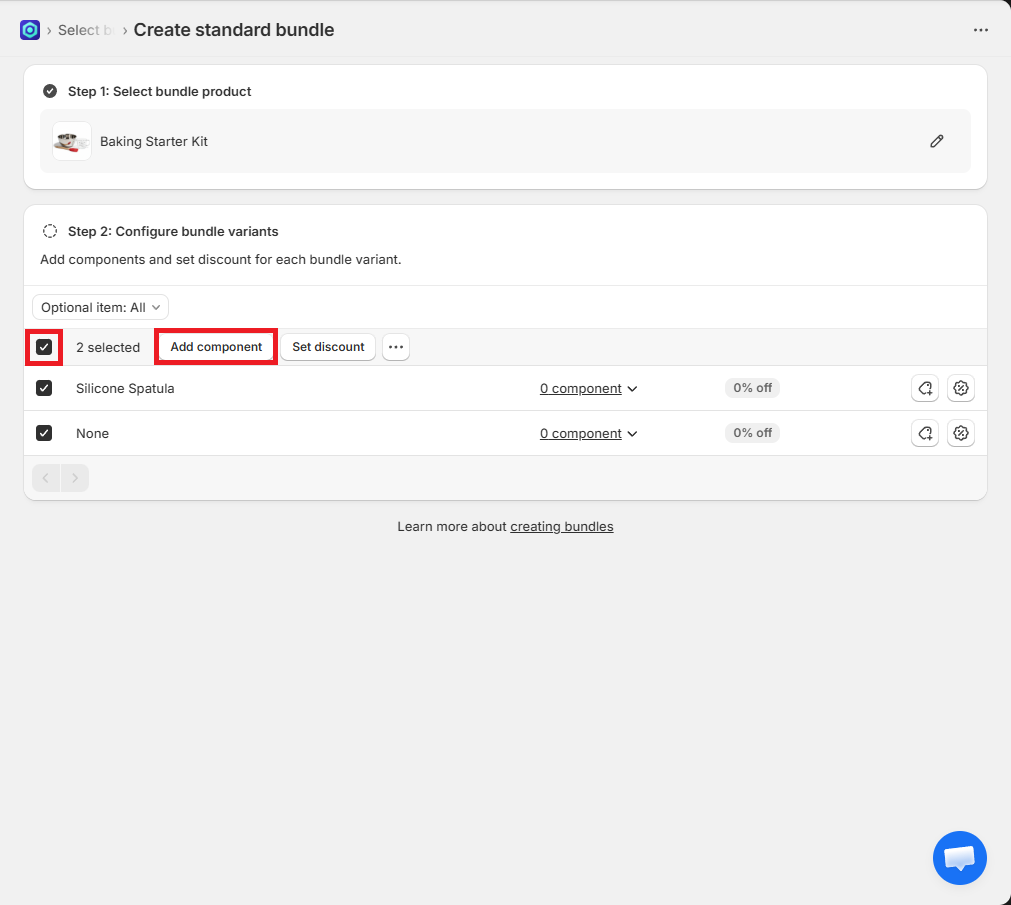Open the creating bundles help link
The height and width of the screenshot is (905, 1011).
(561, 526)
